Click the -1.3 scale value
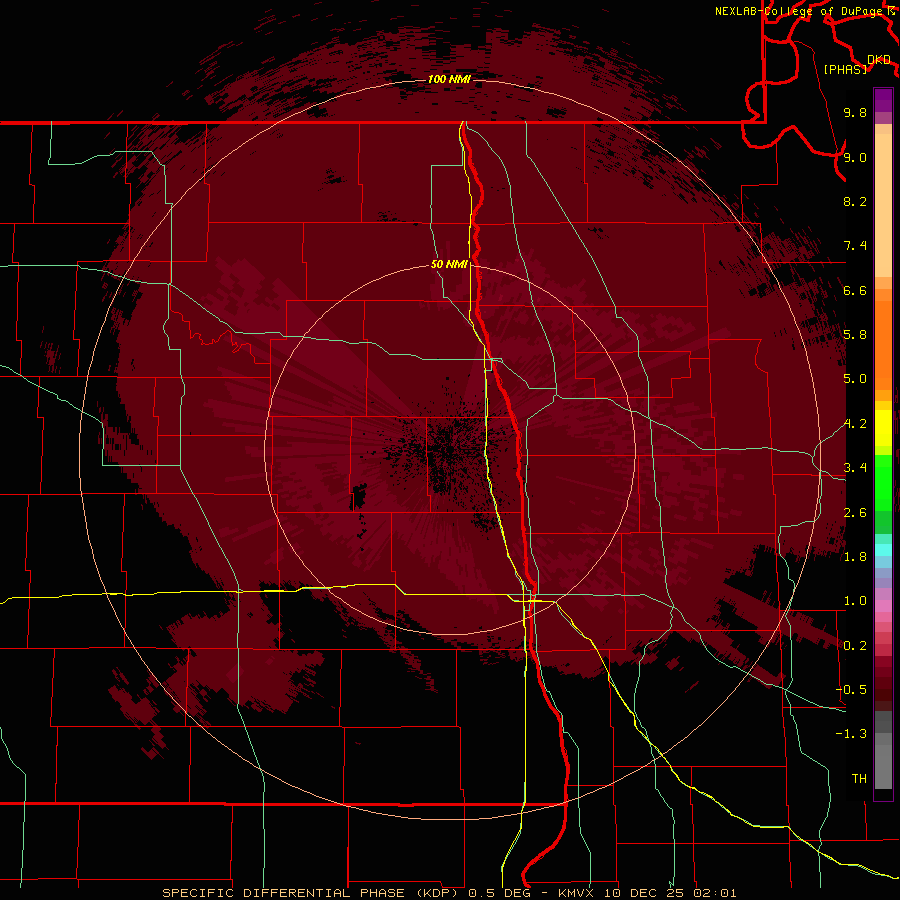The height and width of the screenshot is (900, 900). 851,734
